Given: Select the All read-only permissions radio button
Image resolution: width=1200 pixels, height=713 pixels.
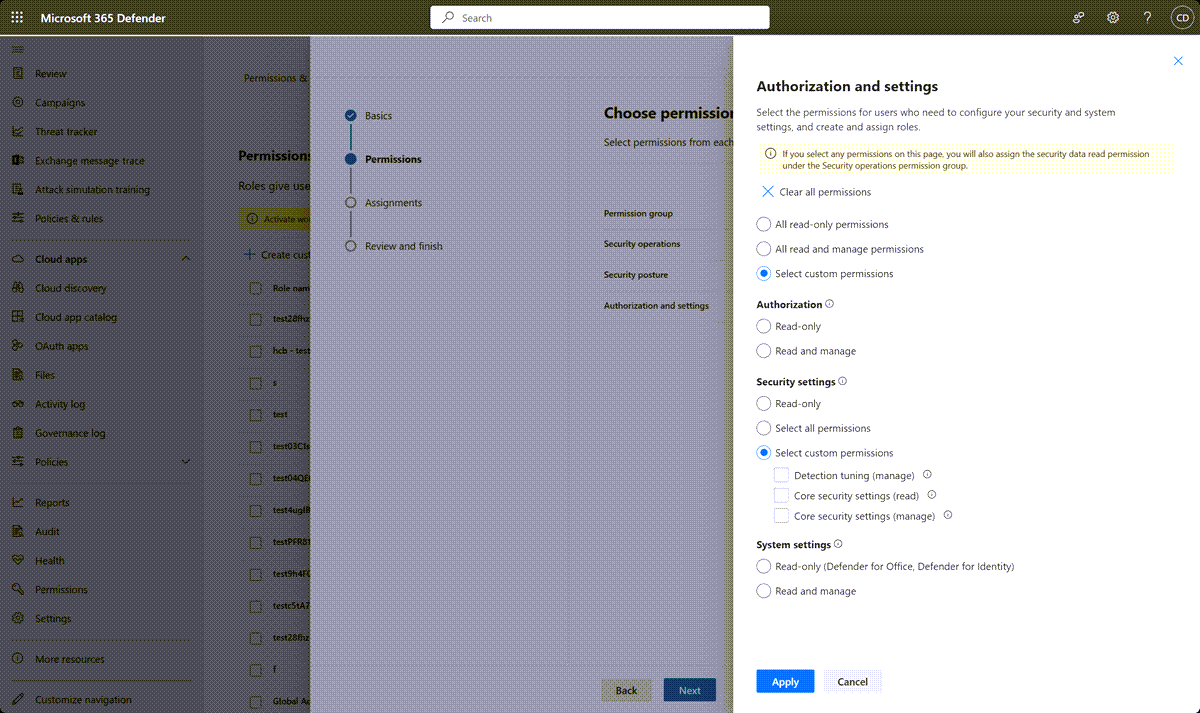Looking at the screenshot, I should click(763, 224).
